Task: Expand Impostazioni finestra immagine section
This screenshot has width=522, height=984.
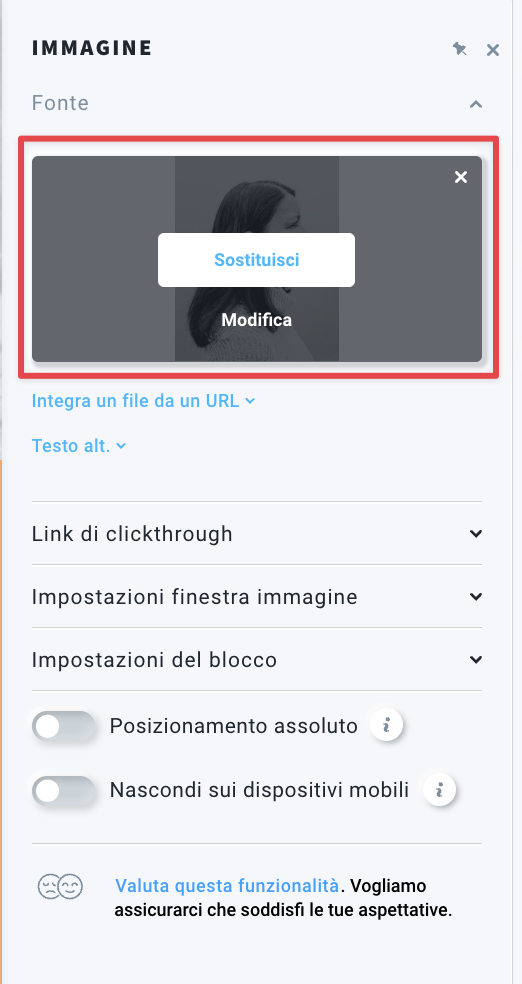Action: pyautogui.click(x=257, y=596)
